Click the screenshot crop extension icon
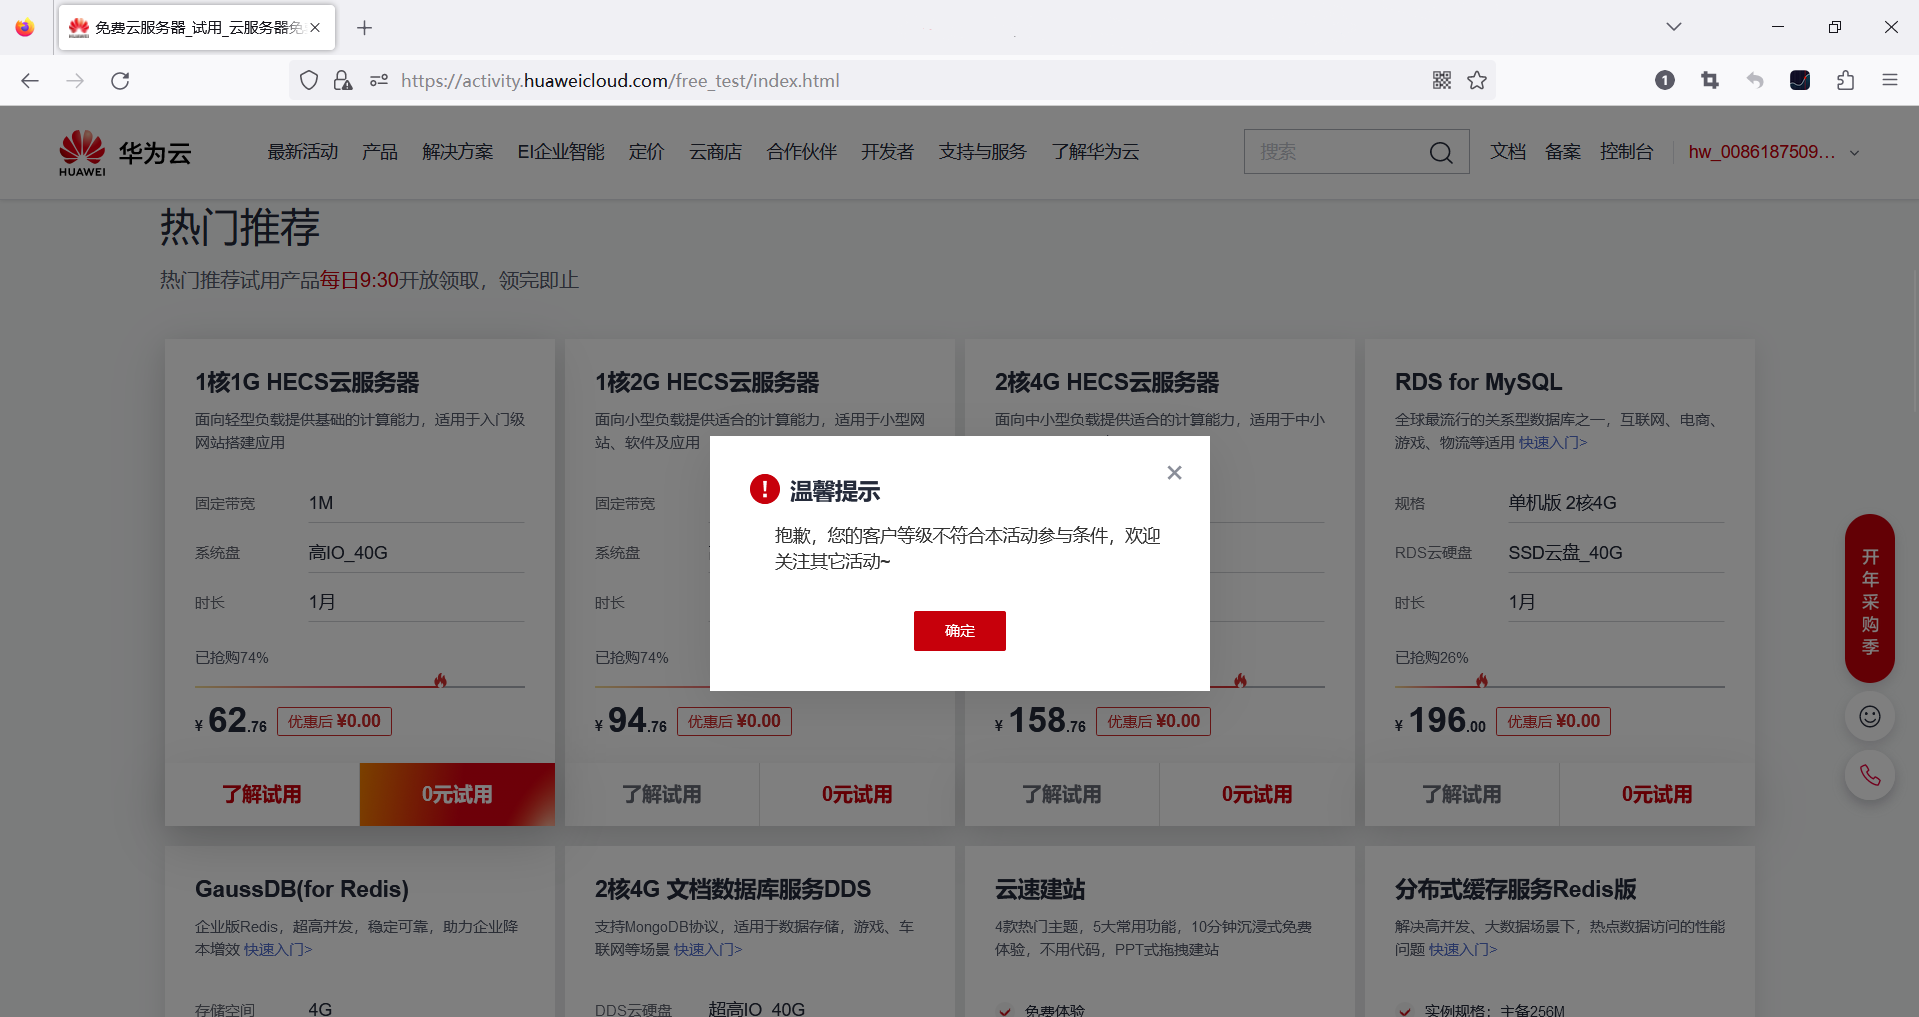 (x=1709, y=80)
